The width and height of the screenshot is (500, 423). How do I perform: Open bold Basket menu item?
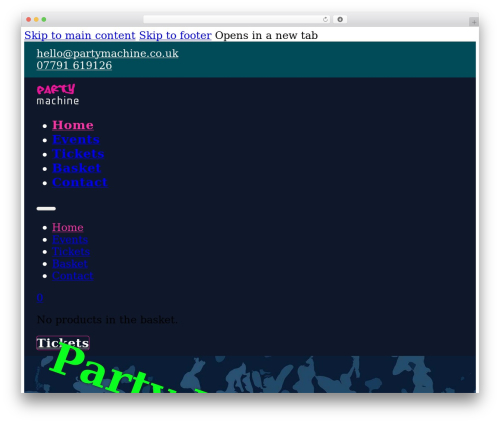click(76, 168)
